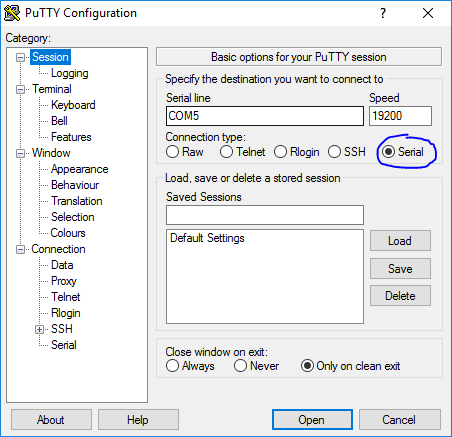Image resolution: width=452 pixels, height=437 pixels.
Task: Click the PuTTY icon in title bar
Action: point(12,13)
